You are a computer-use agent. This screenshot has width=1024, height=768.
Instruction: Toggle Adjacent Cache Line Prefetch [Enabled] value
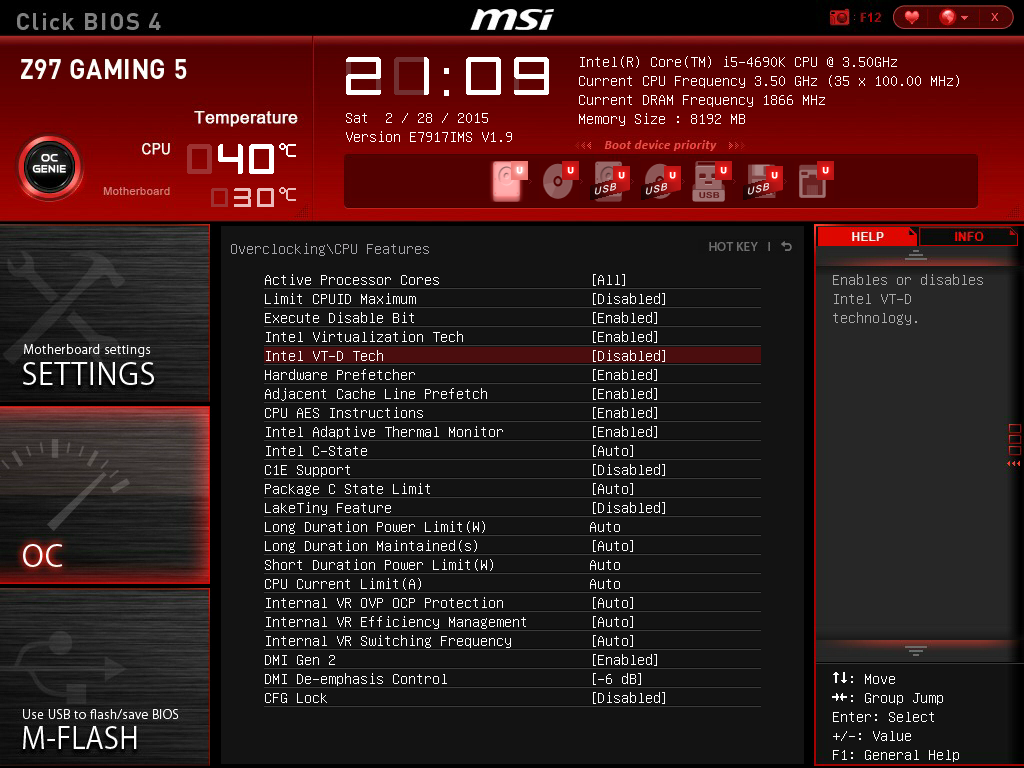(624, 394)
